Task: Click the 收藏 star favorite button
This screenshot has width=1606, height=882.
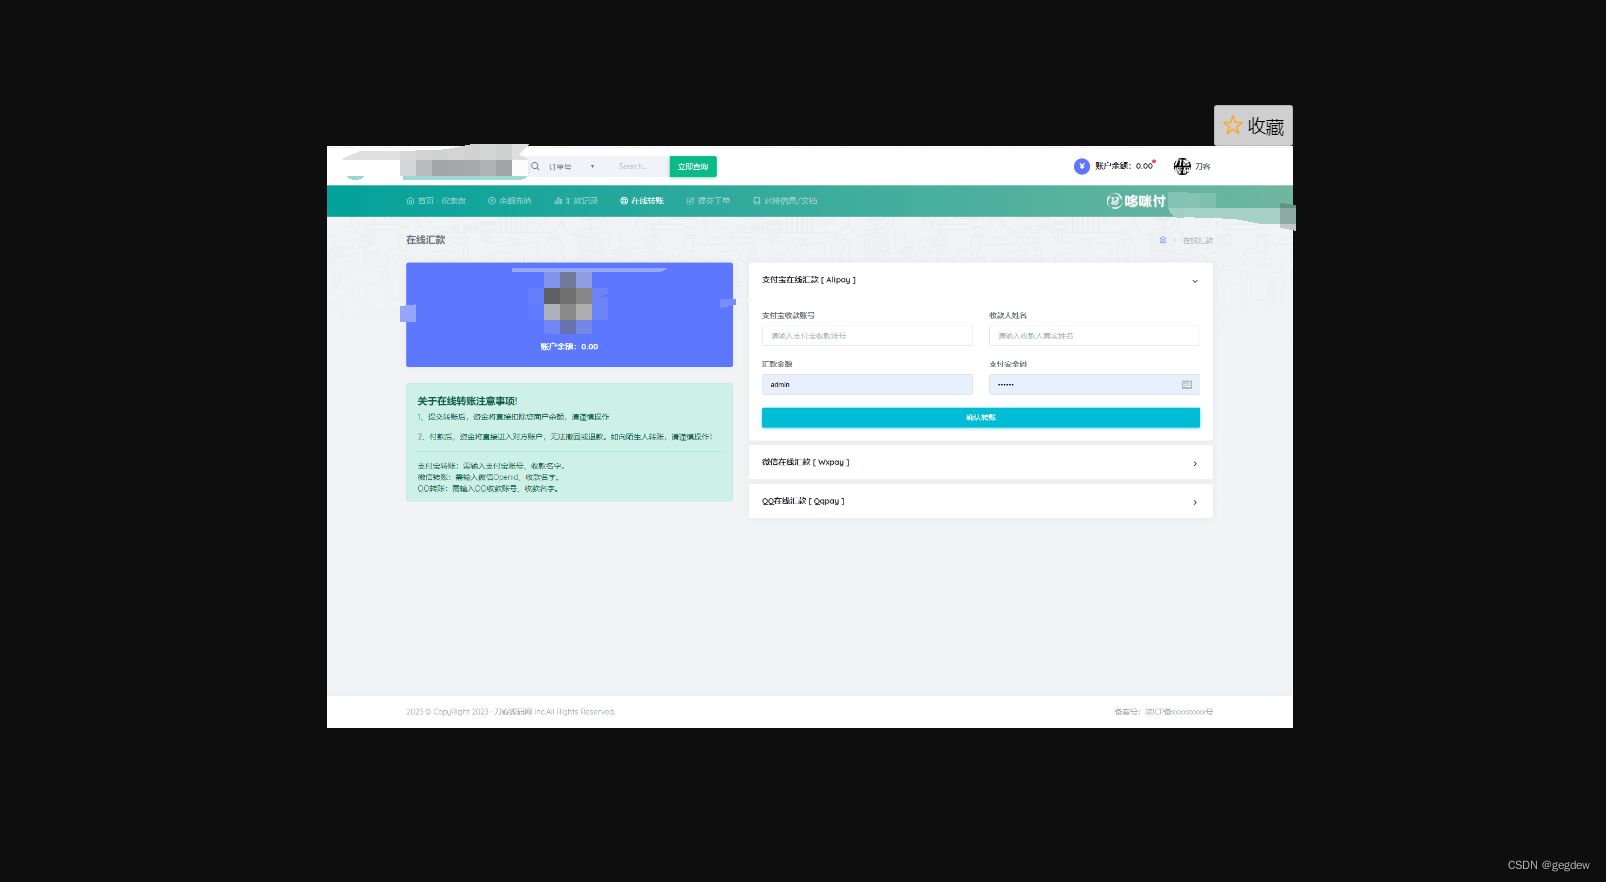Action: tap(1253, 126)
